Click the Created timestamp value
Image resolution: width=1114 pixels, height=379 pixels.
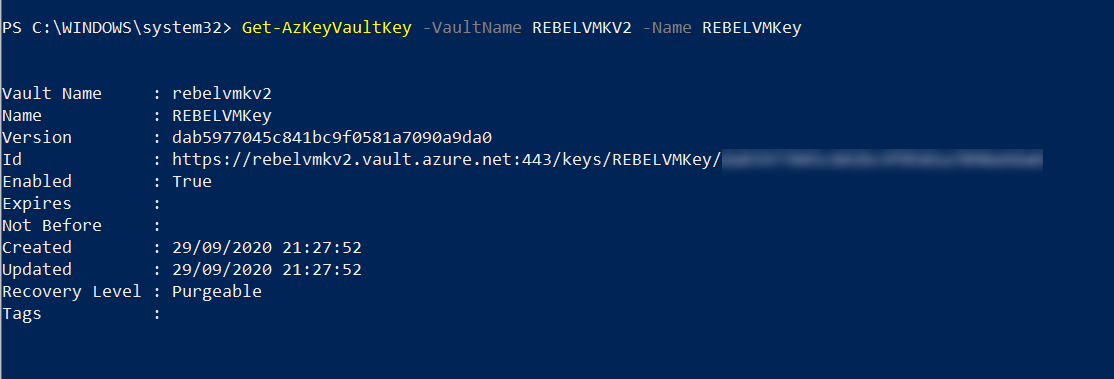[267, 247]
